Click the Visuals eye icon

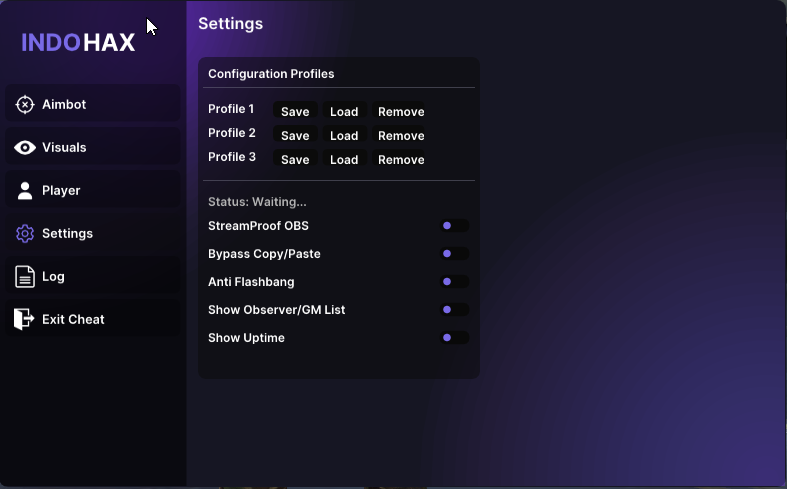tap(25, 148)
